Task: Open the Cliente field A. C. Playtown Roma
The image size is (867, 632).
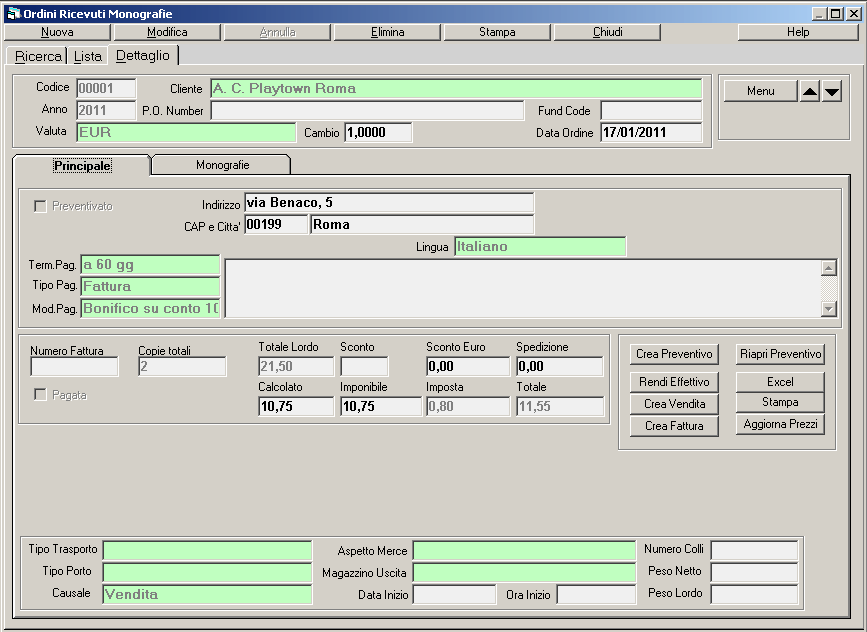Action: tap(456, 88)
